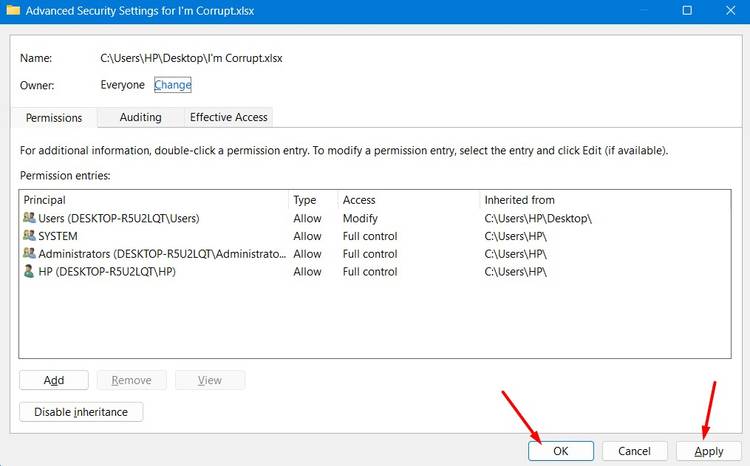Switch to the Permissions tab
The width and height of the screenshot is (750, 466).
click(x=54, y=118)
